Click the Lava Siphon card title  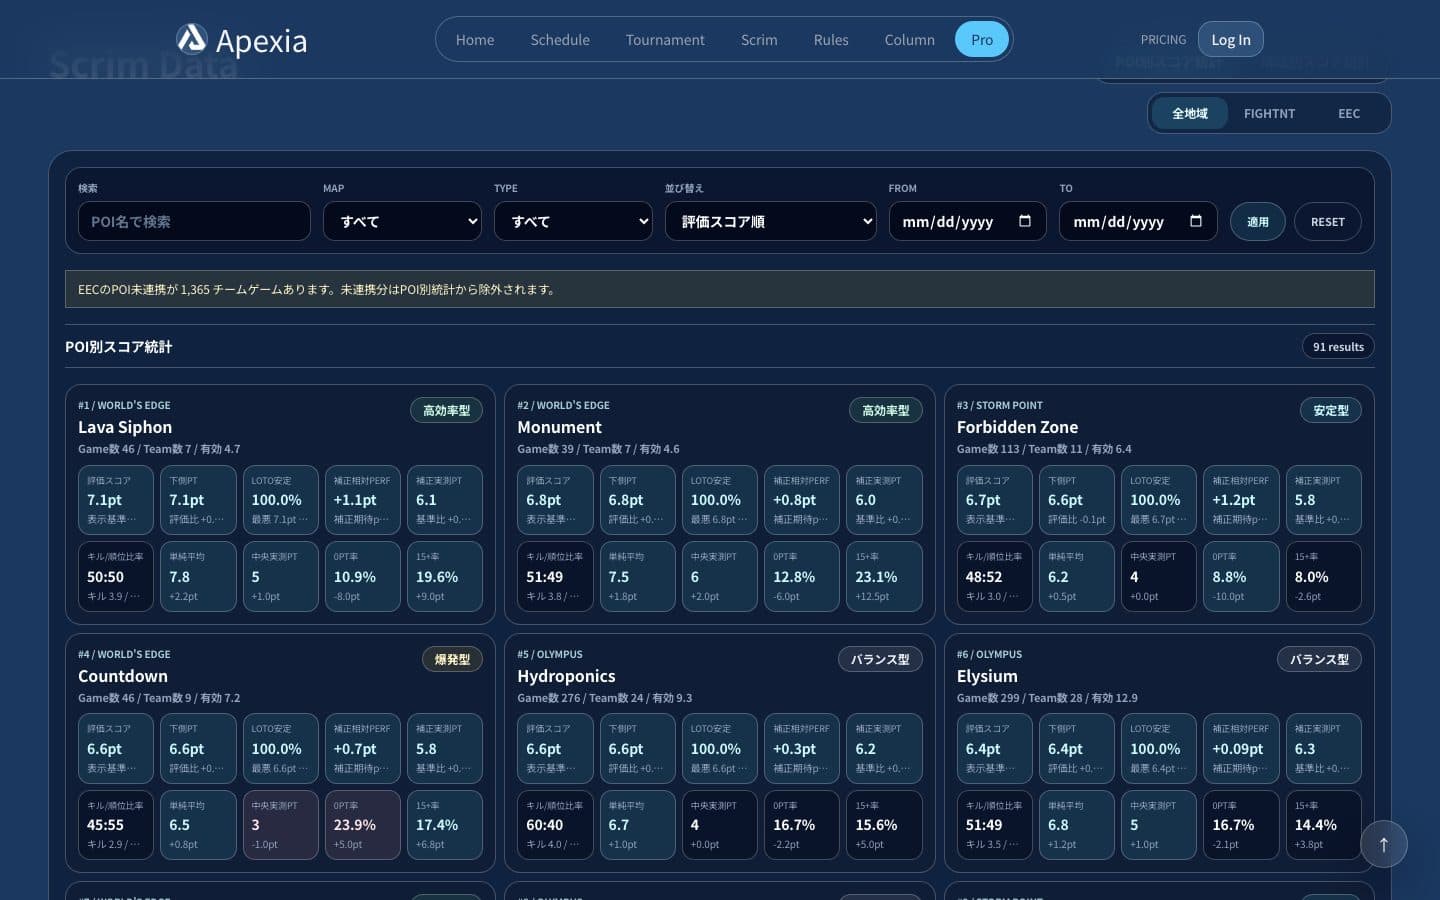pyautogui.click(x=125, y=427)
